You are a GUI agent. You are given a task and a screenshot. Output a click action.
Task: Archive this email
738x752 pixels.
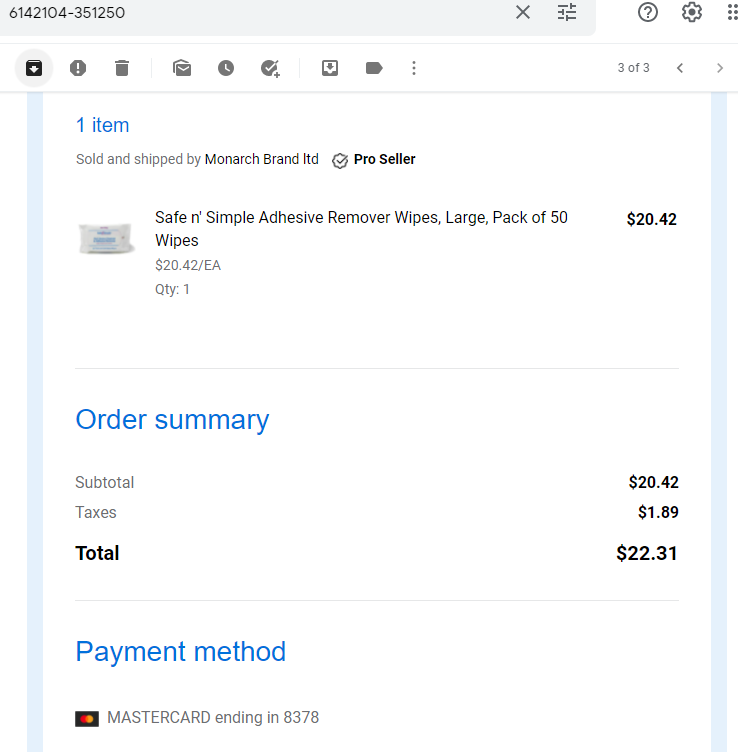(34, 68)
